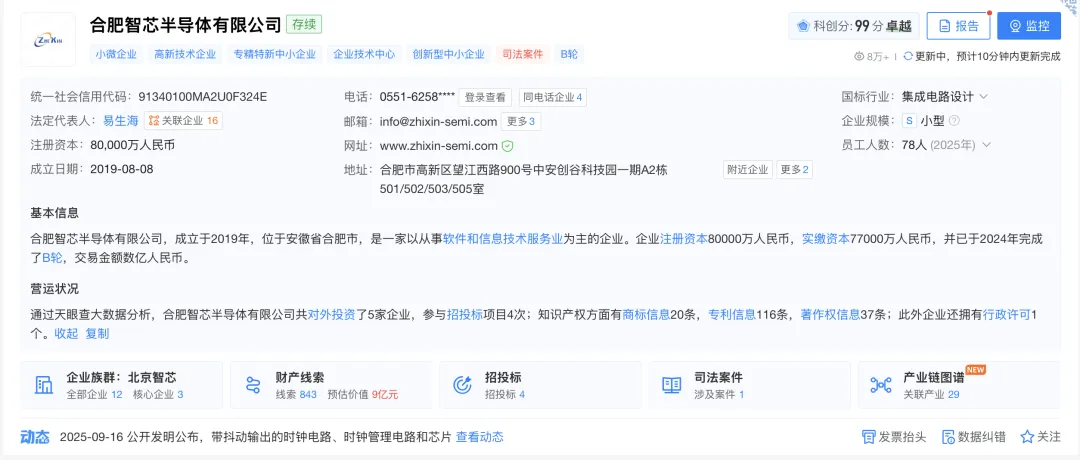Open 软件和信息技术服务业 link
This screenshot has width=1080, height=460.
503,239
